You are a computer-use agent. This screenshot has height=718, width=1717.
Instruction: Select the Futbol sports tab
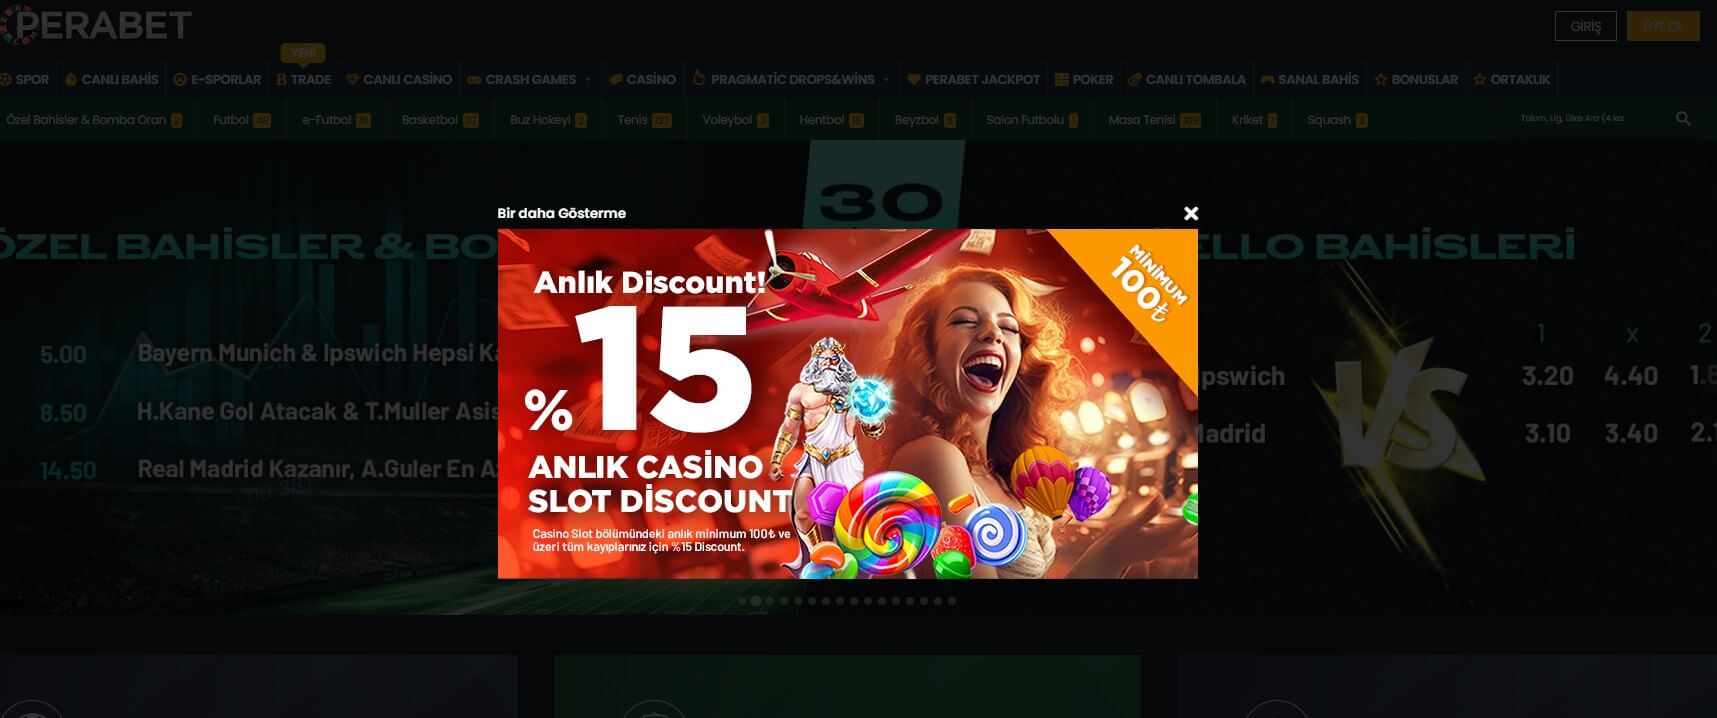tap(241, 120)
